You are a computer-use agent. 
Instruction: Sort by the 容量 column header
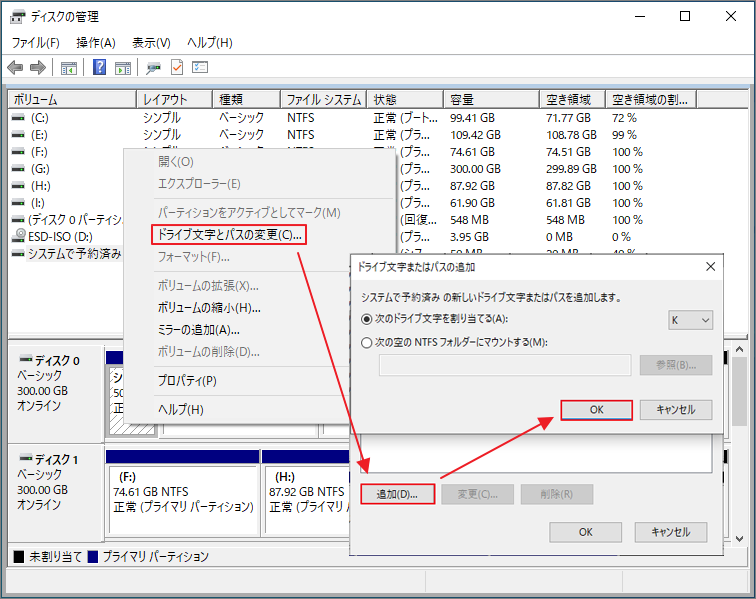[491, 100]
